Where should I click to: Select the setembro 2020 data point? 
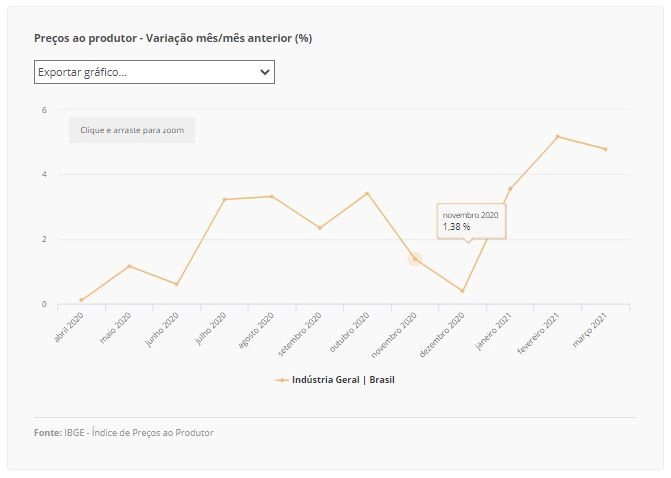(x=320, y=228)
